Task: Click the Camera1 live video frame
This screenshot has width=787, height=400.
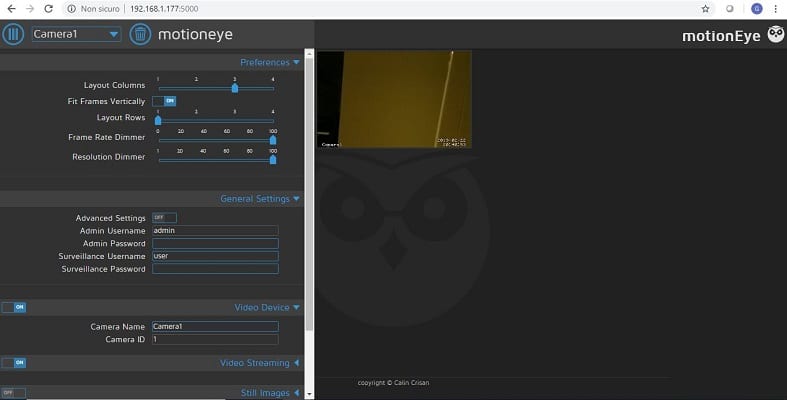Action: click(394, 99)
